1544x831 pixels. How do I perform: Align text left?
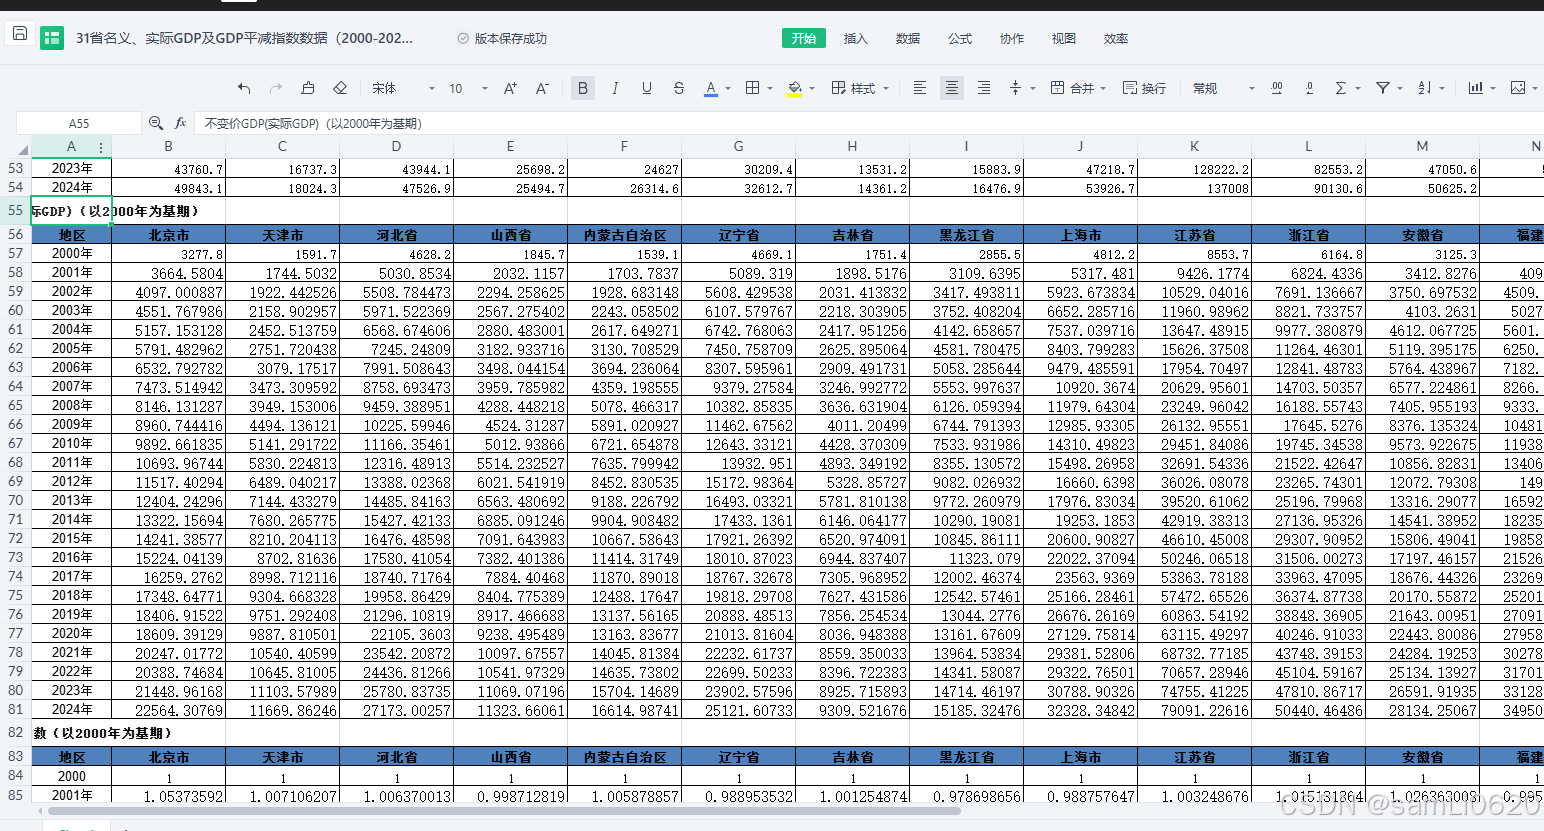(x=920, y=88)
